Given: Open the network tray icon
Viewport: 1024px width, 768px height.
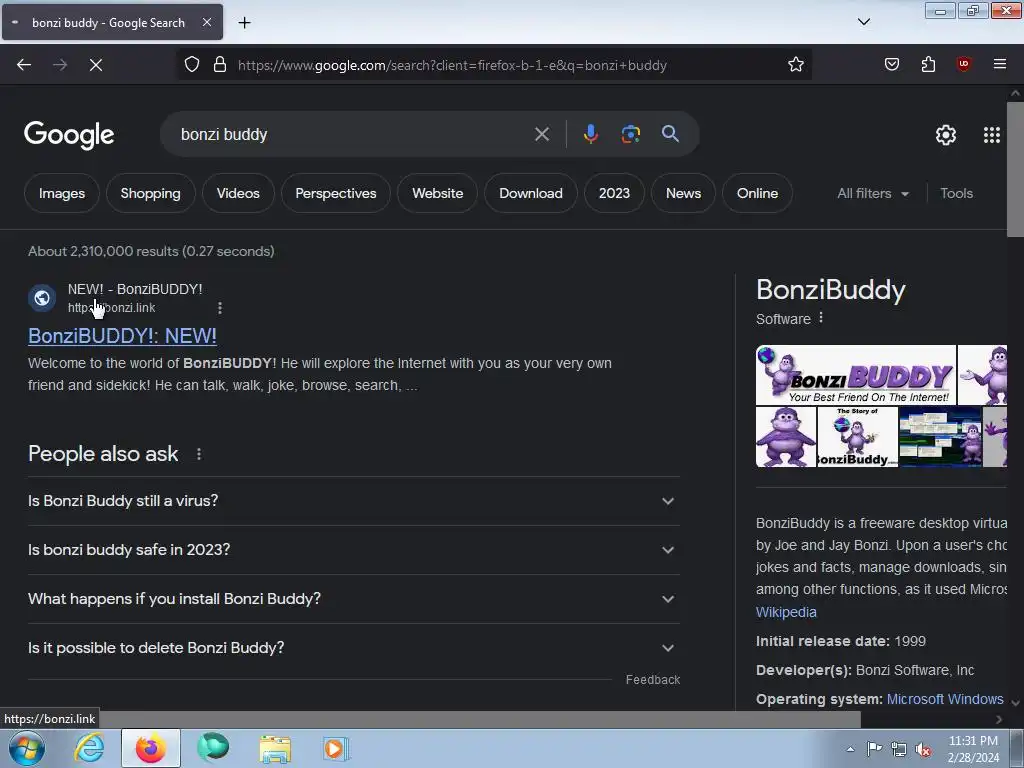Looking at the screenshot, I should (x=899, y=749).
